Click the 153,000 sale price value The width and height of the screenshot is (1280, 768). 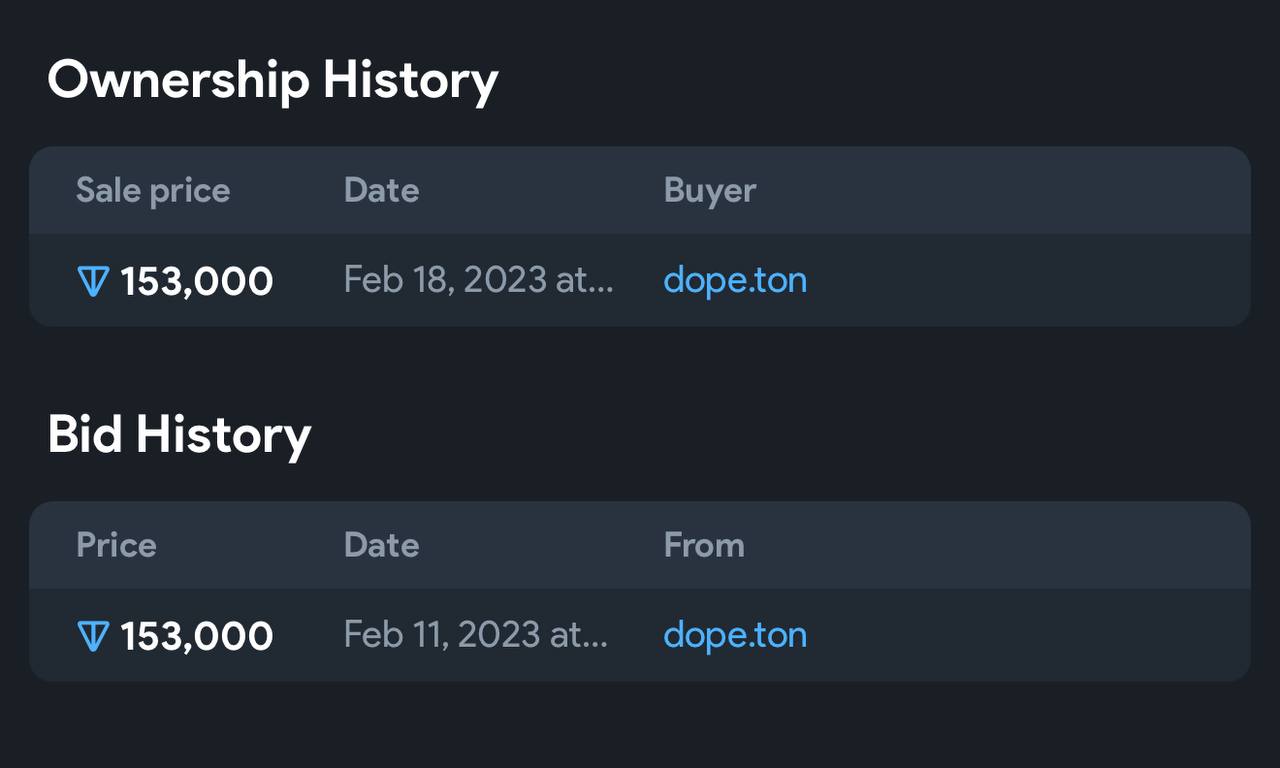197,282
